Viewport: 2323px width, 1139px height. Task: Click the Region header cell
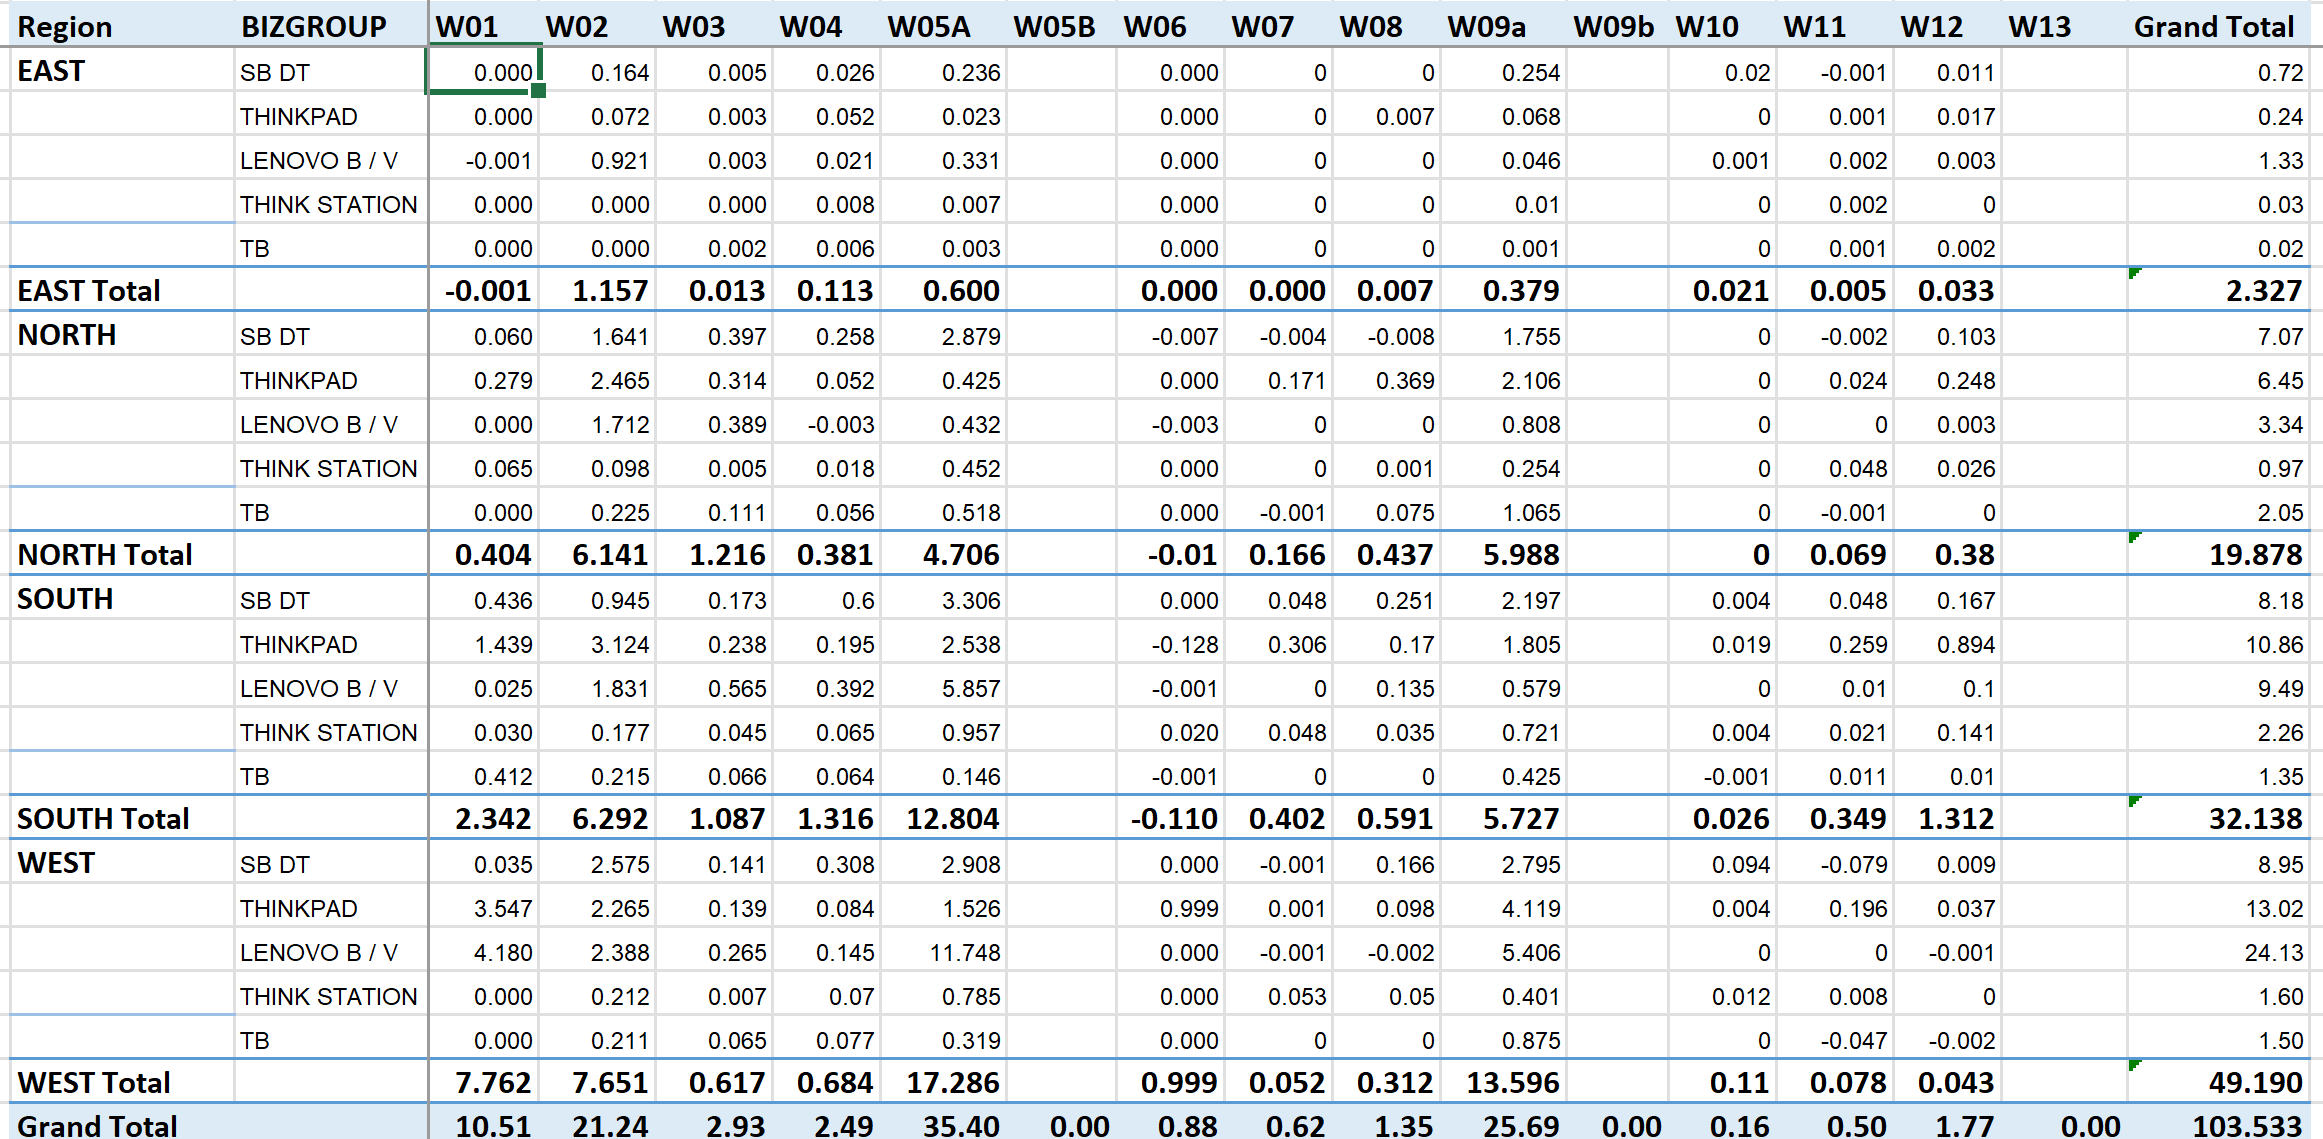pos(64,27)
